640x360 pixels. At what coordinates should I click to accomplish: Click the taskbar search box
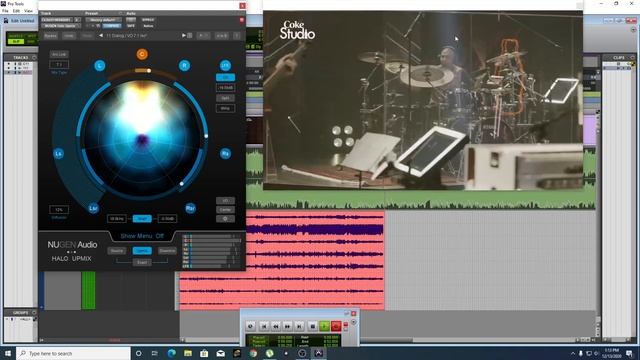pos(73,353)
